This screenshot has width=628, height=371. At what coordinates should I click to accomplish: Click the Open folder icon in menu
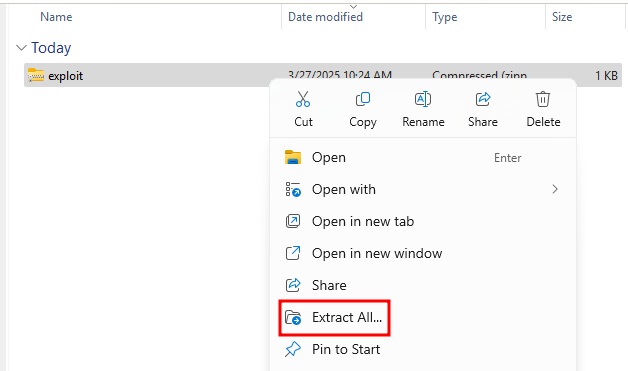293,157
